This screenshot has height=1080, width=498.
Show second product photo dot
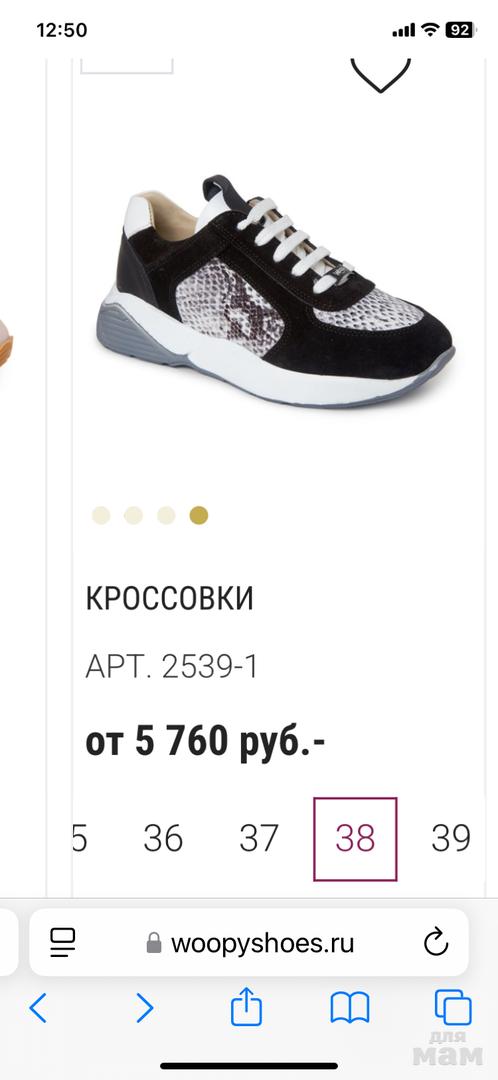(x=134, y=515)
